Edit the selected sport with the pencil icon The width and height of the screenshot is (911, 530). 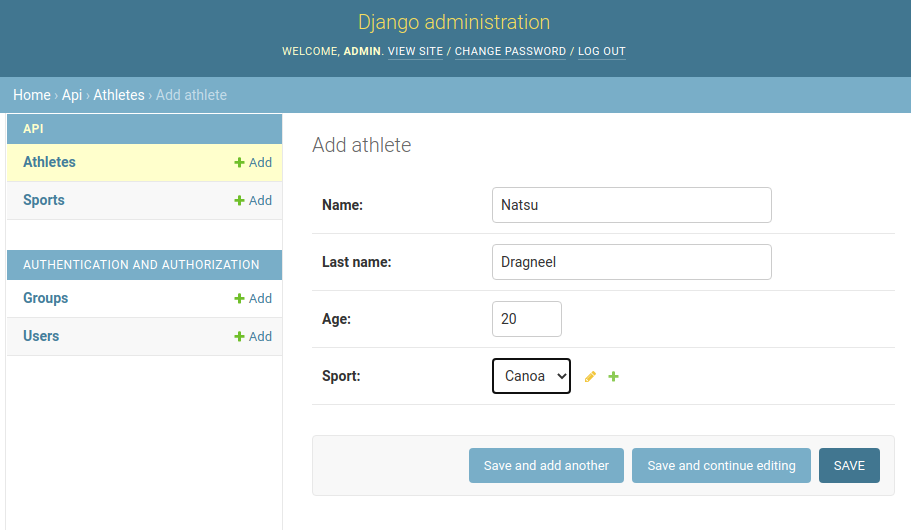pyautogui.click(x=590, y=377)
